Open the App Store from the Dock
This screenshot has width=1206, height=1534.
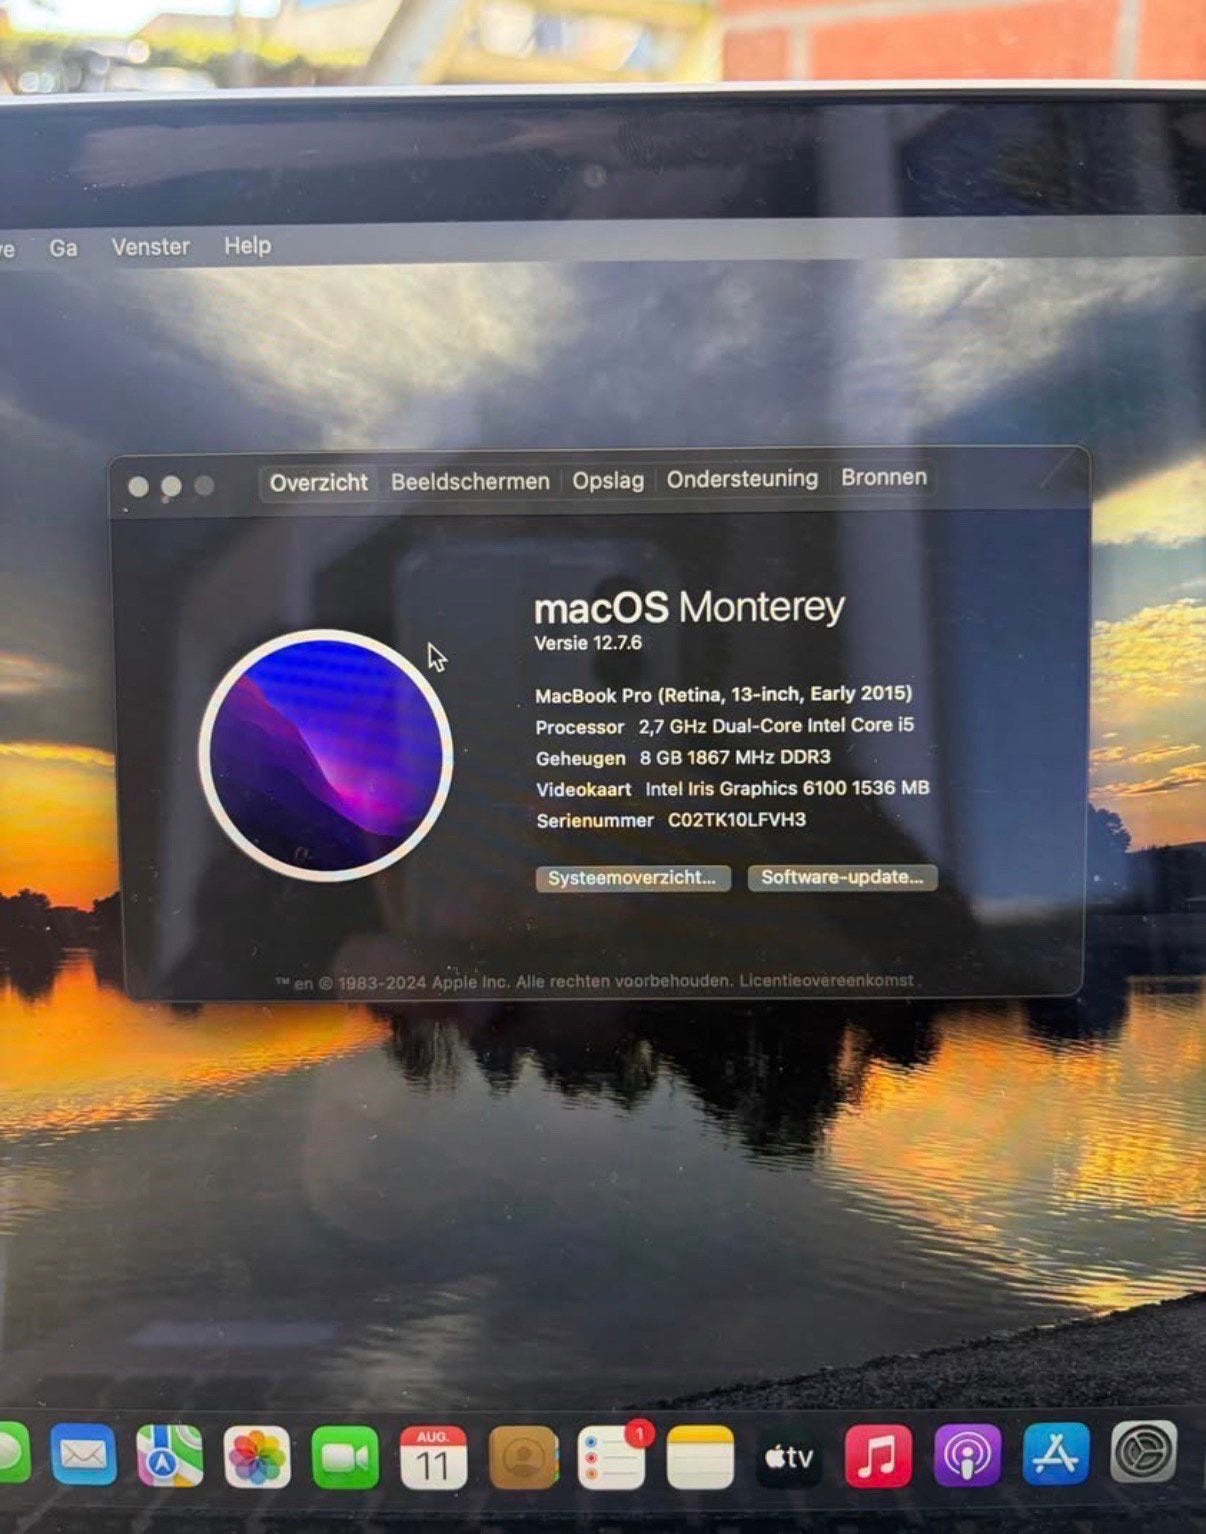tap(1056, 1454)
